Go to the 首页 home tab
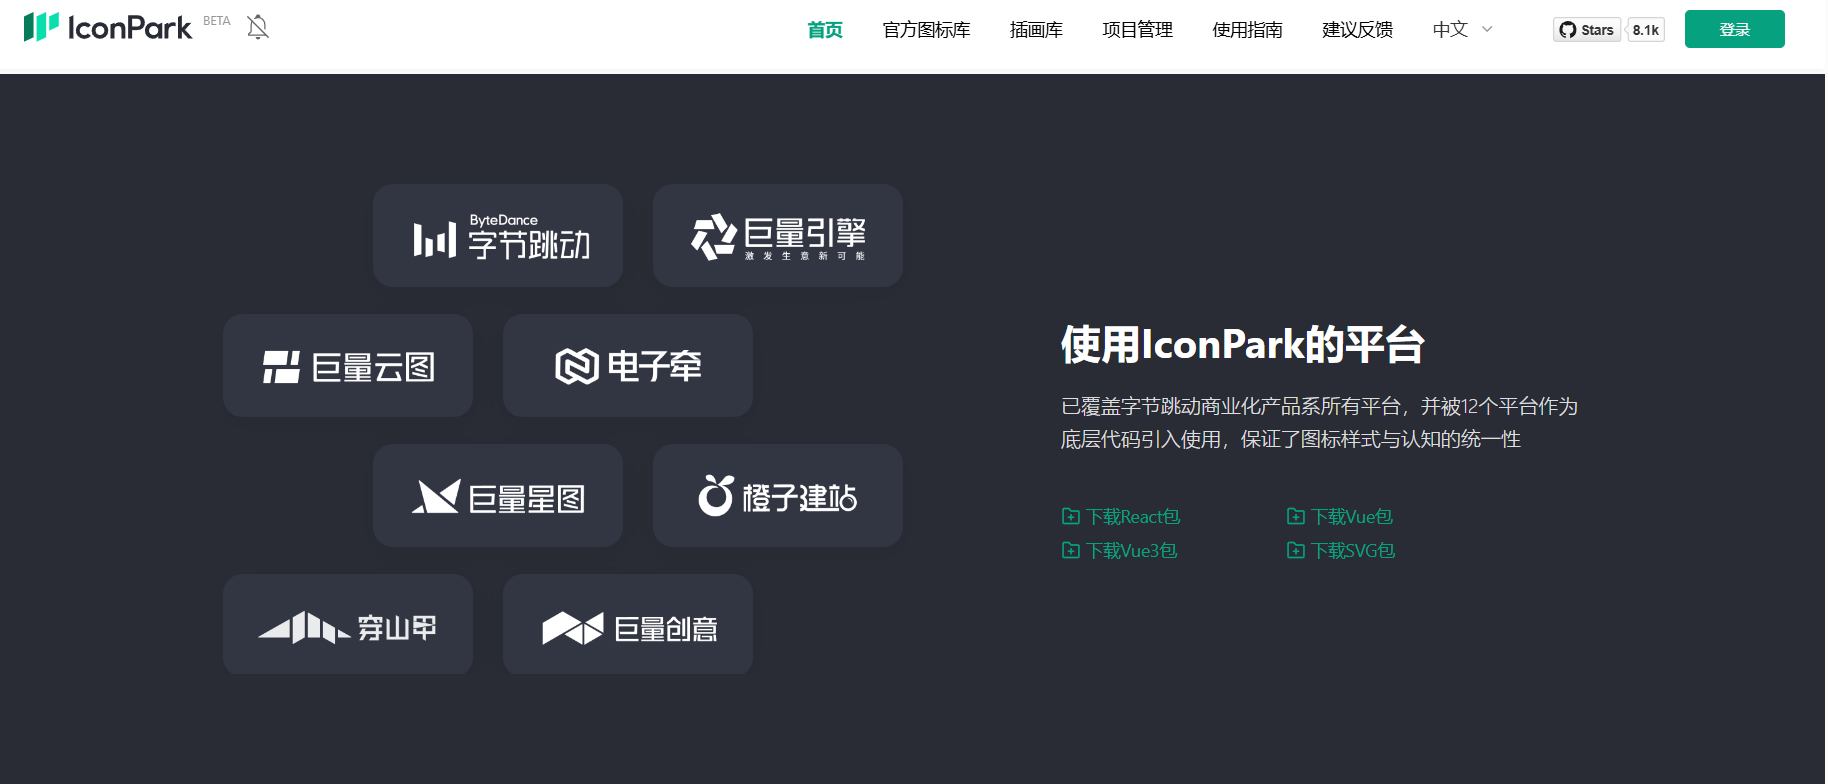The image size is (1828, 784). point(825,30)
